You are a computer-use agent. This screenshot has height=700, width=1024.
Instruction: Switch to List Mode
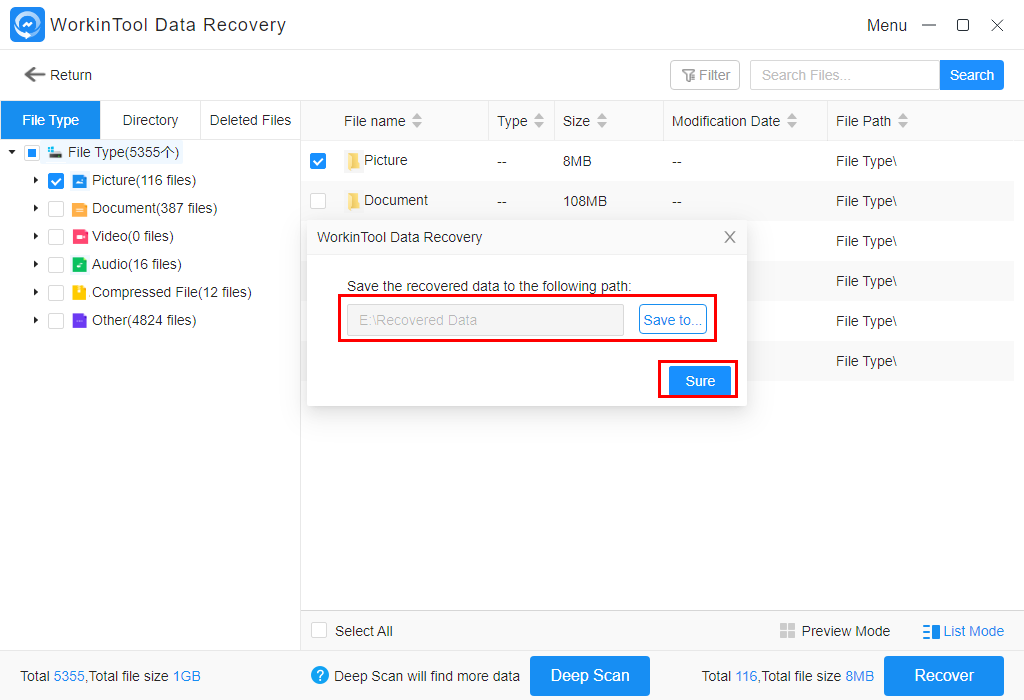(963, 631)
